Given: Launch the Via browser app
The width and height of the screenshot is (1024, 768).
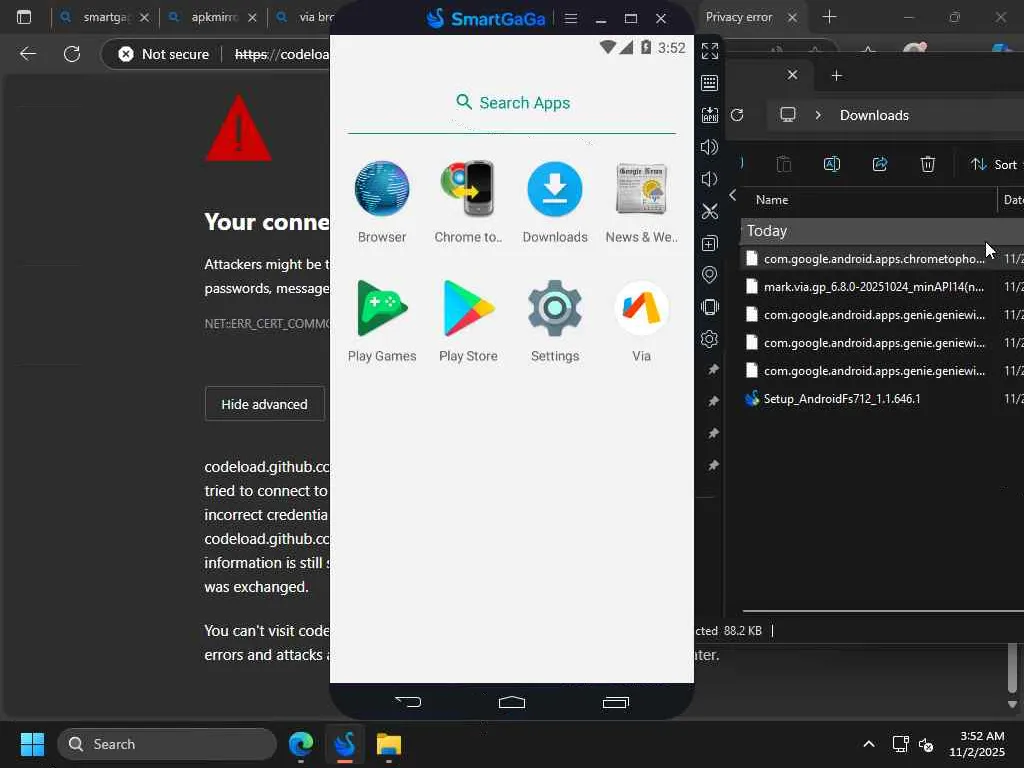Looking at the screenshot, I should tap(641, 321).
